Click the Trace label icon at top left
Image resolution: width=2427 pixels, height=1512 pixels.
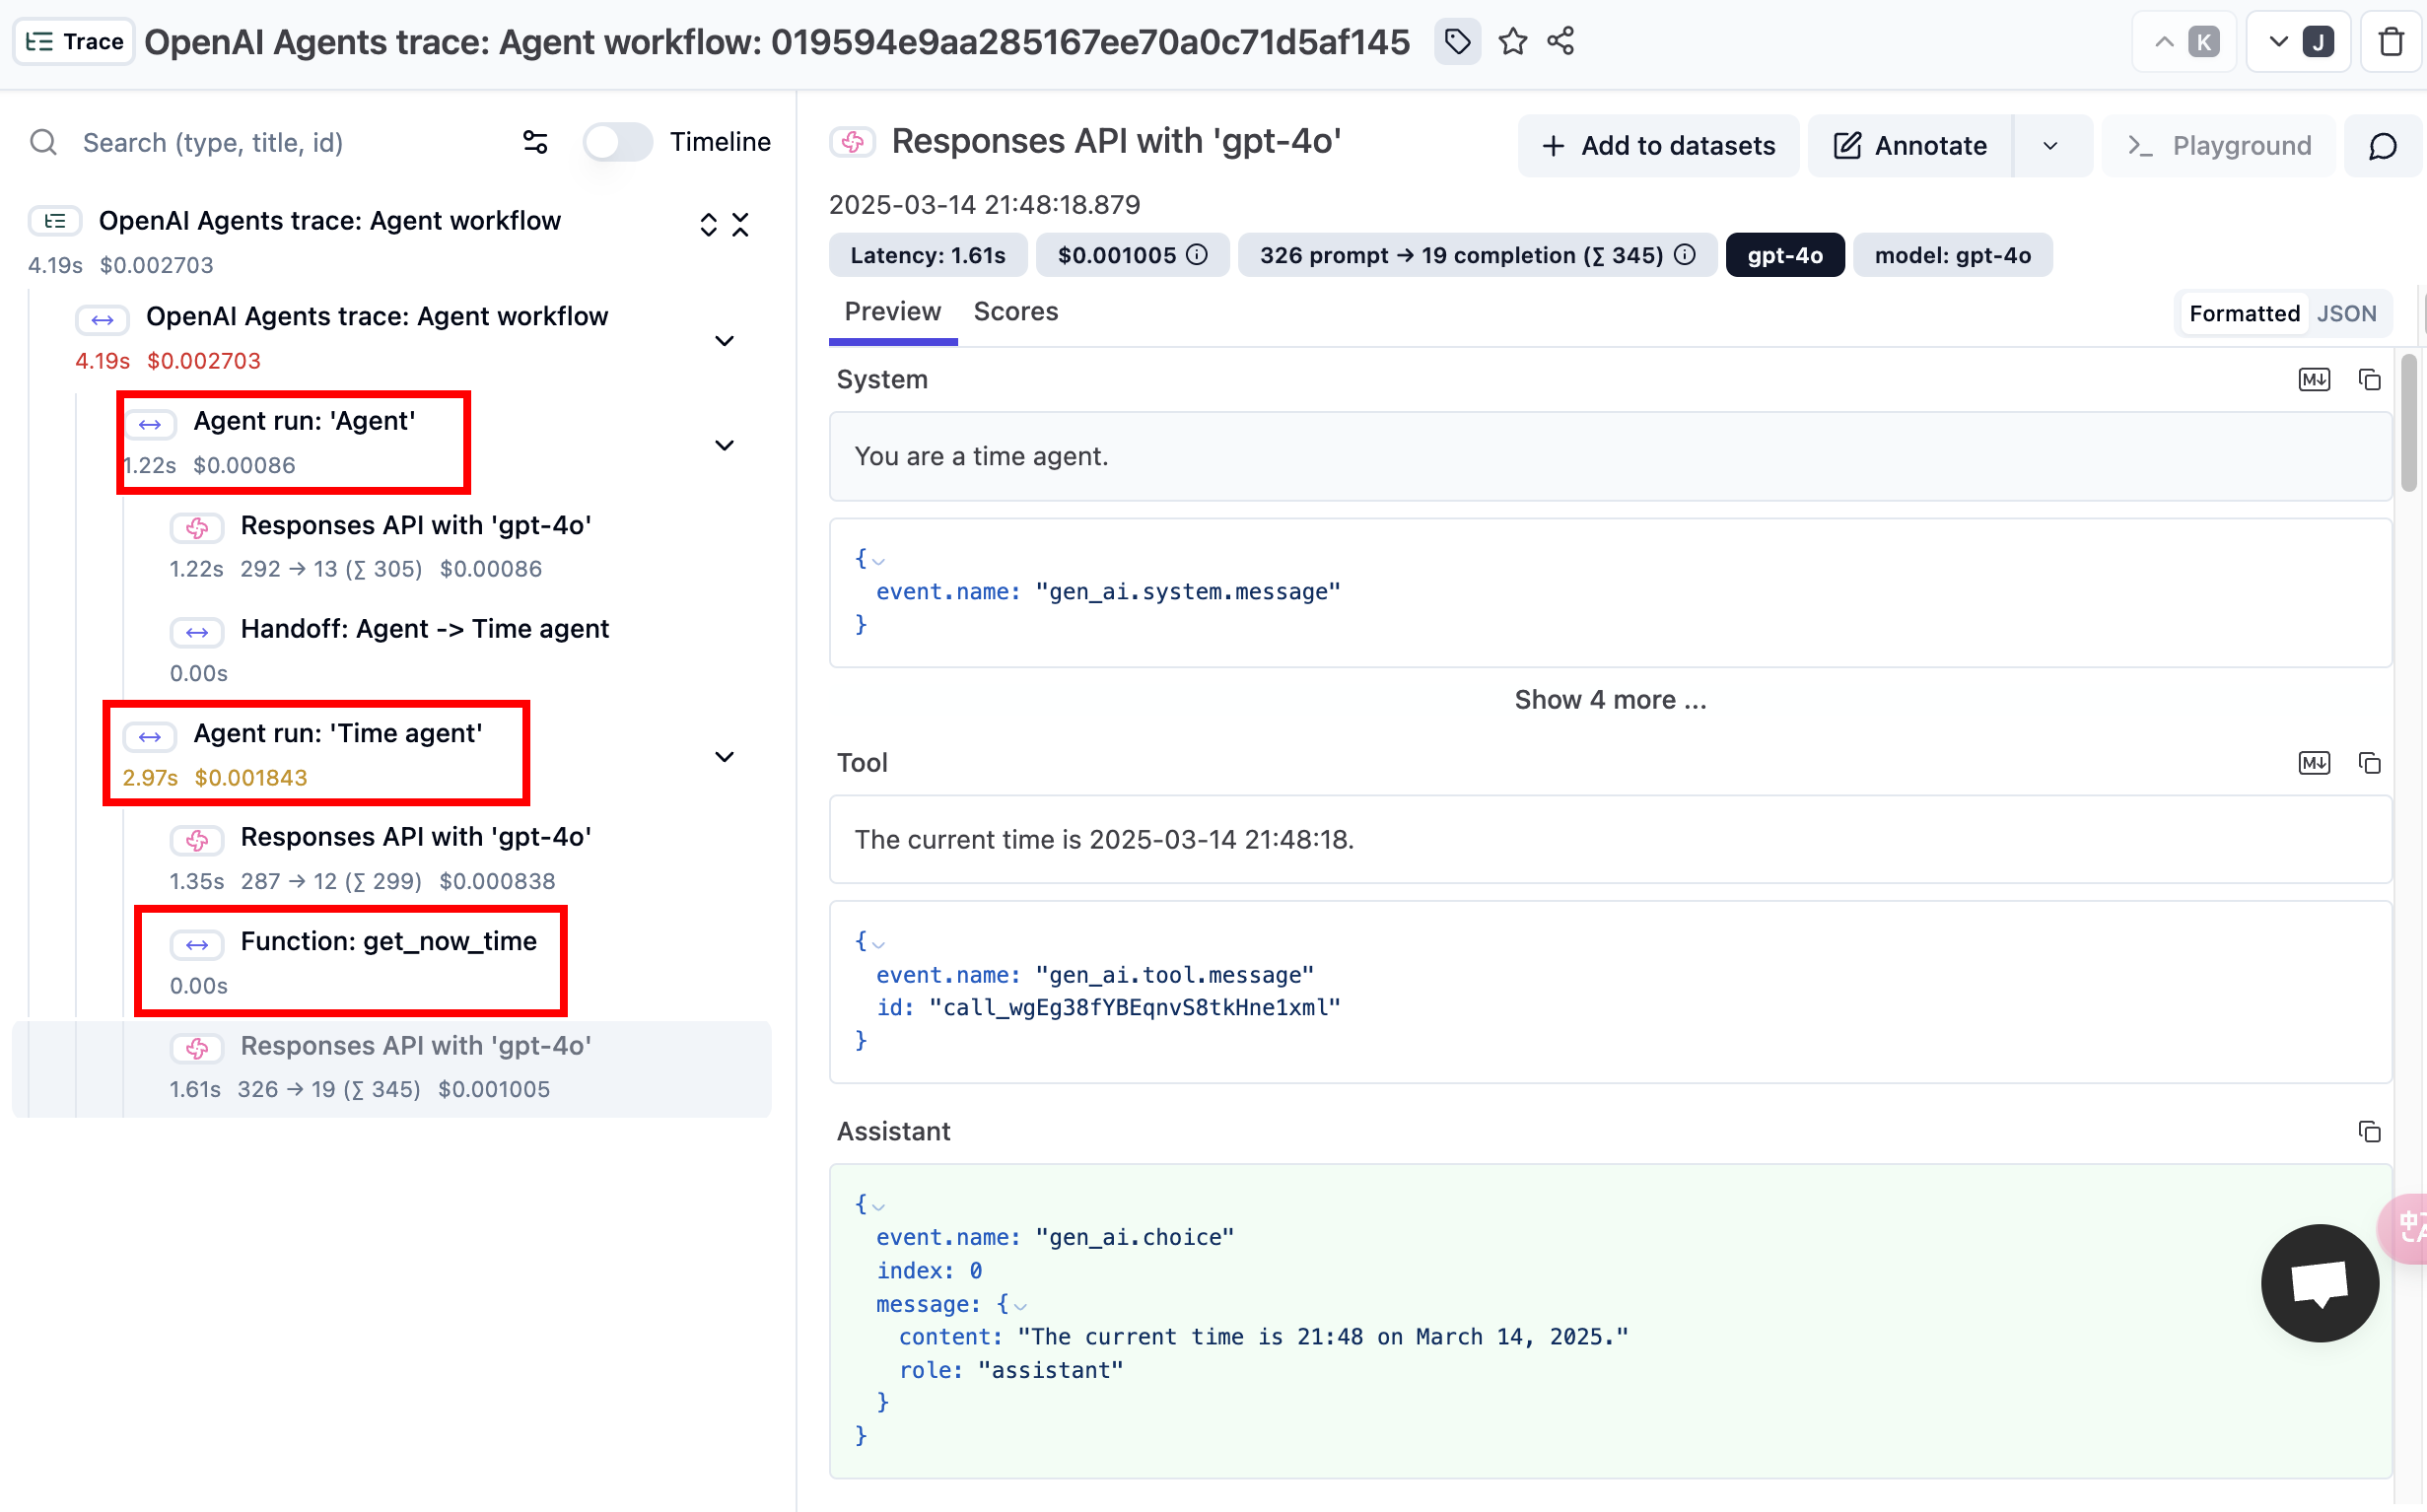[74, 42]
